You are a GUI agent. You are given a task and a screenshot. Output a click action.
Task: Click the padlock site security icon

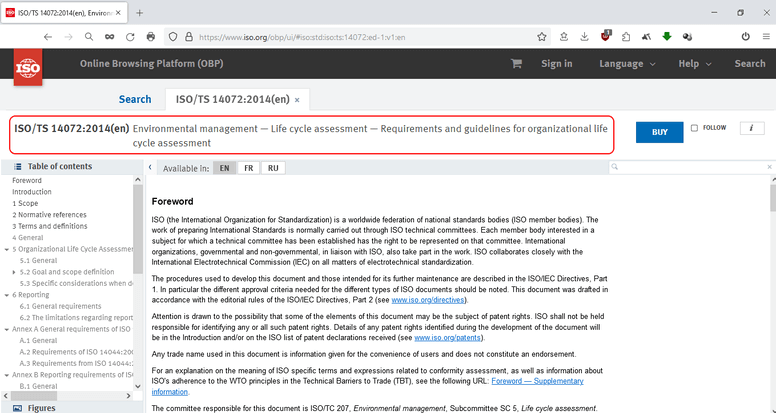pyautogui.click(x=189, y=37)
